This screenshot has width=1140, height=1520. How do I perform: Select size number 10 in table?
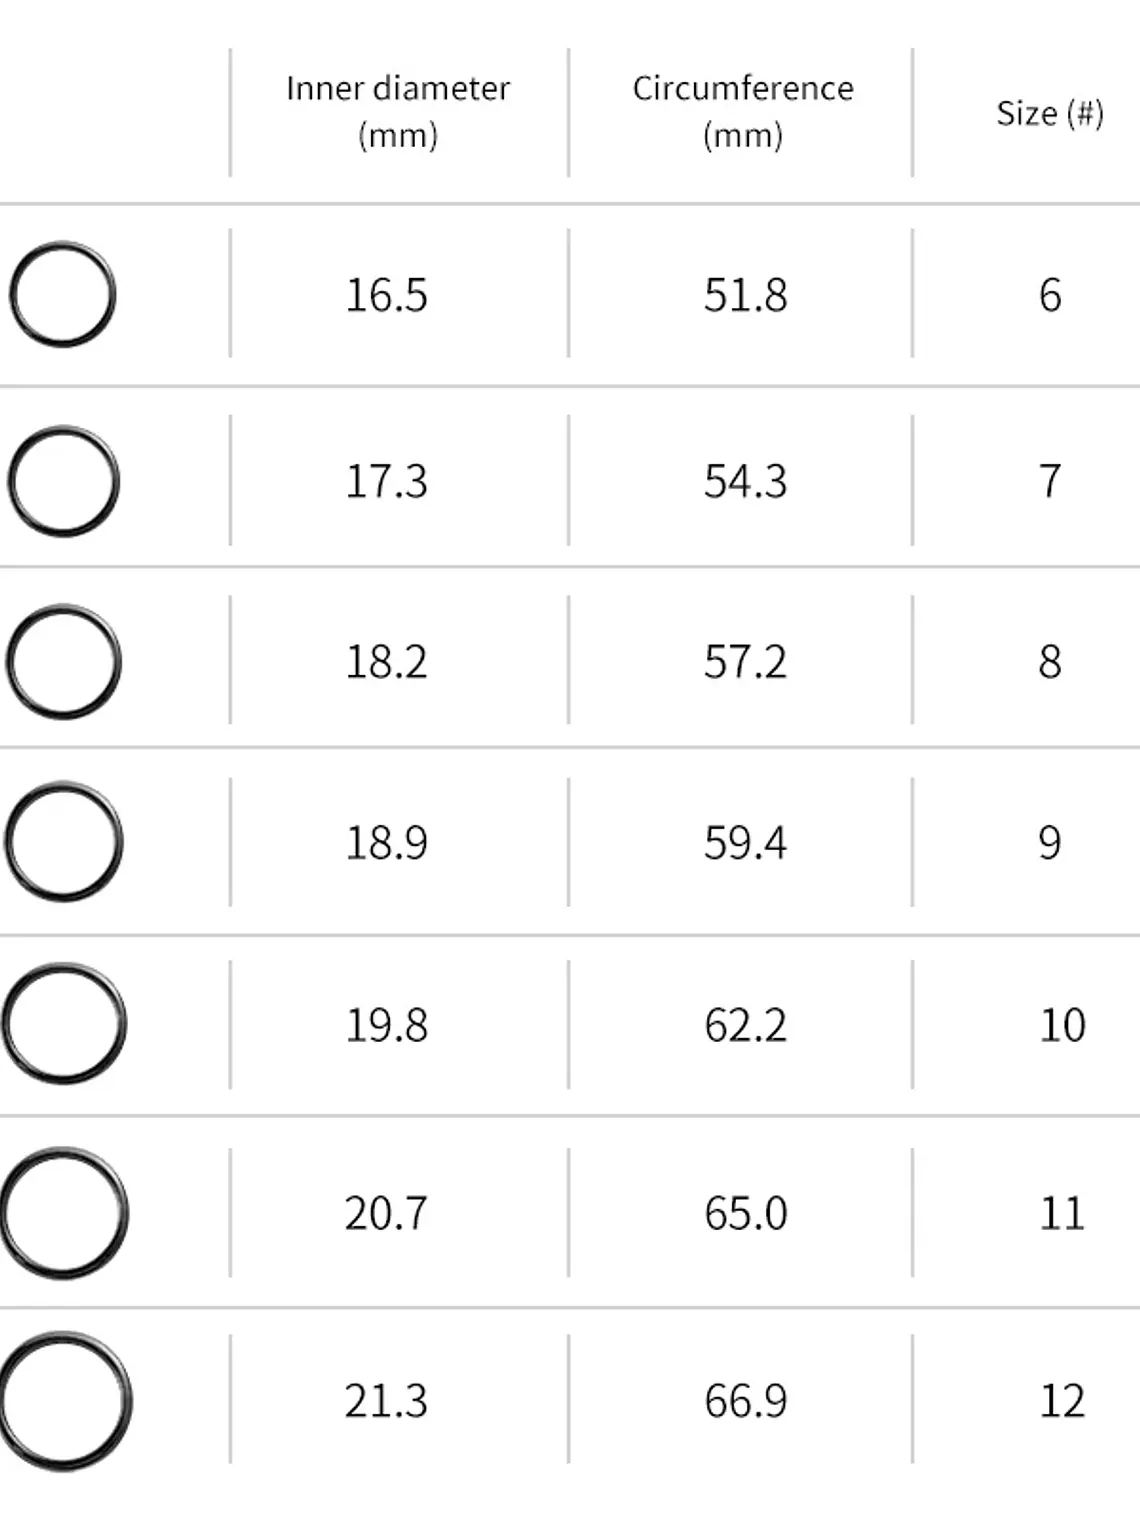(1062, 1026)
